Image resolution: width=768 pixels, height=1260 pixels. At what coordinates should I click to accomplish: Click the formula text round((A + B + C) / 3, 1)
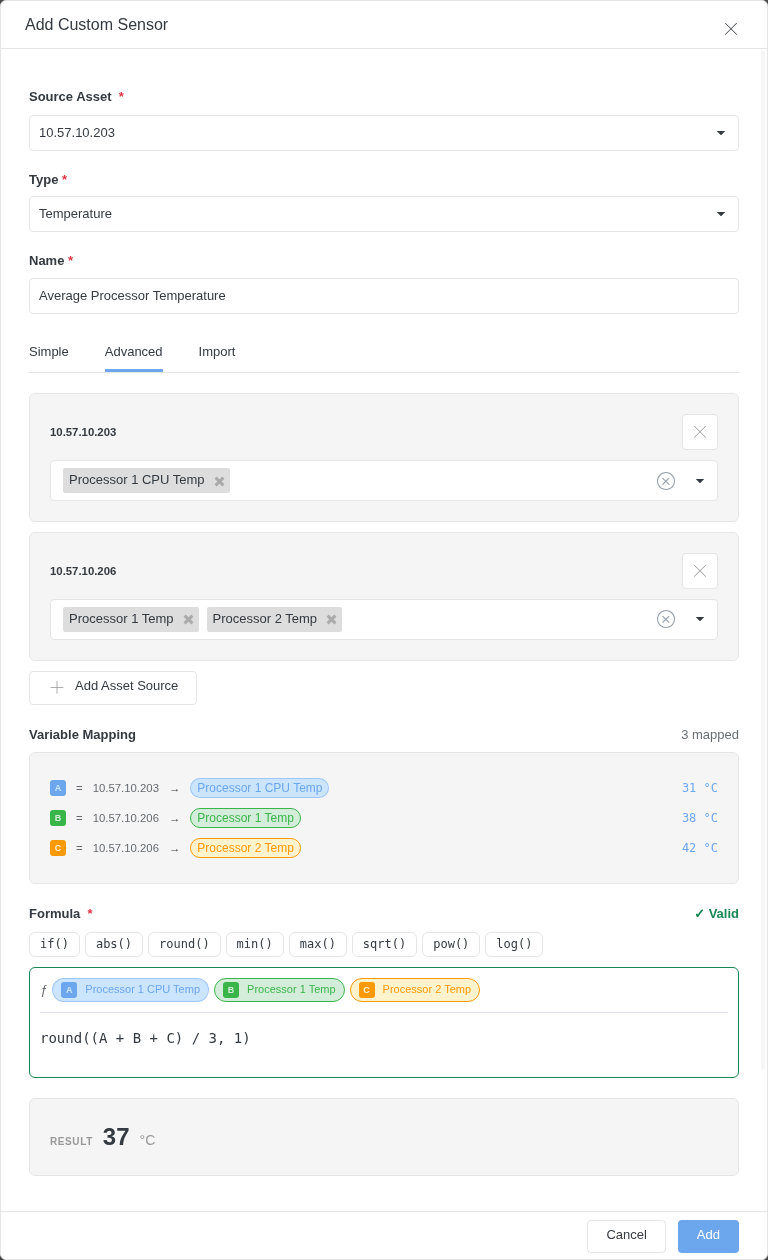(x=145, y=1038)
